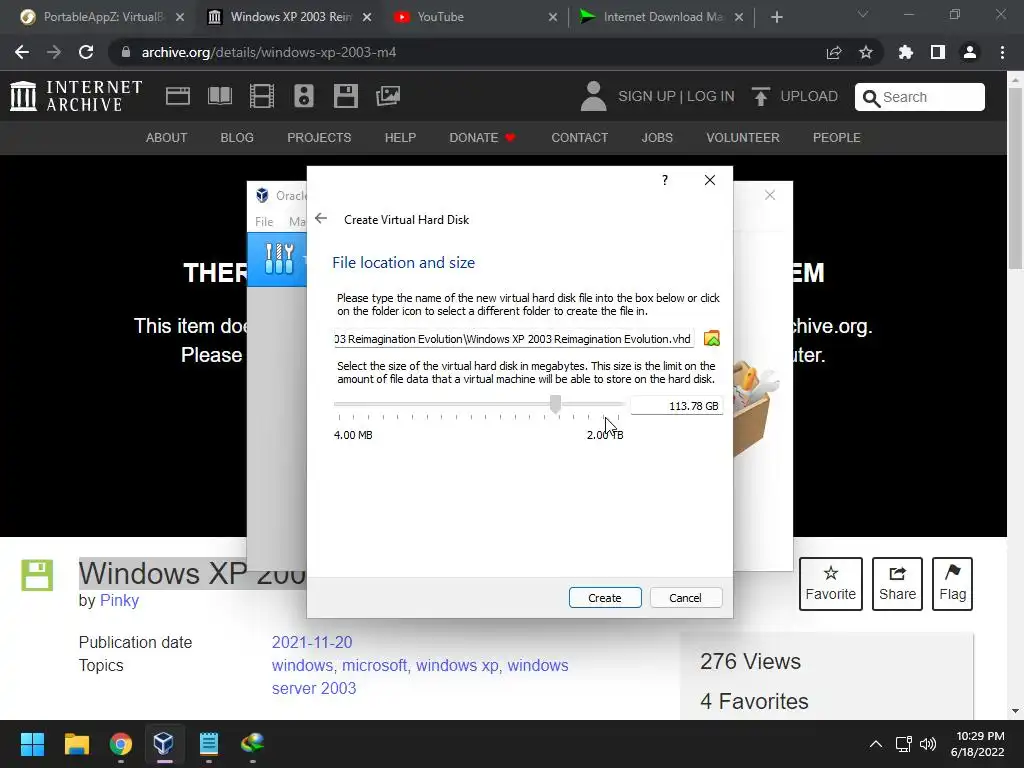The height and width of the screenshot is (768, 1024).
Task: Click the Share button
Action: (897, 584)
